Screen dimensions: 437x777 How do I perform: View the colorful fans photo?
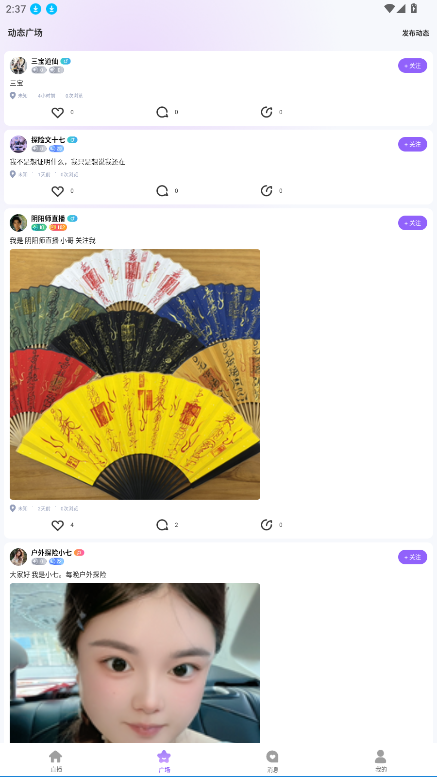(x=135, y=374)
